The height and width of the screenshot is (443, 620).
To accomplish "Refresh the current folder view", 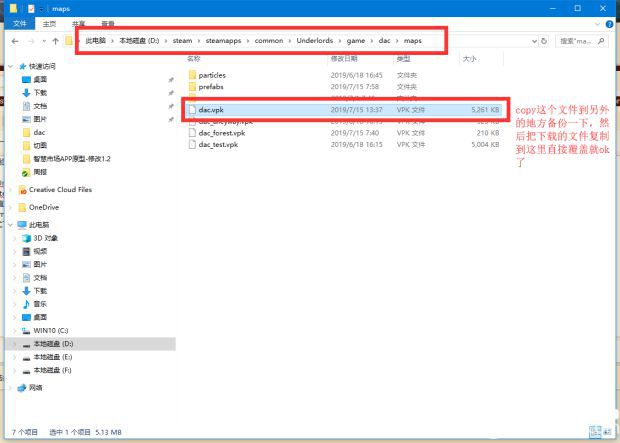I will [544, 41].
